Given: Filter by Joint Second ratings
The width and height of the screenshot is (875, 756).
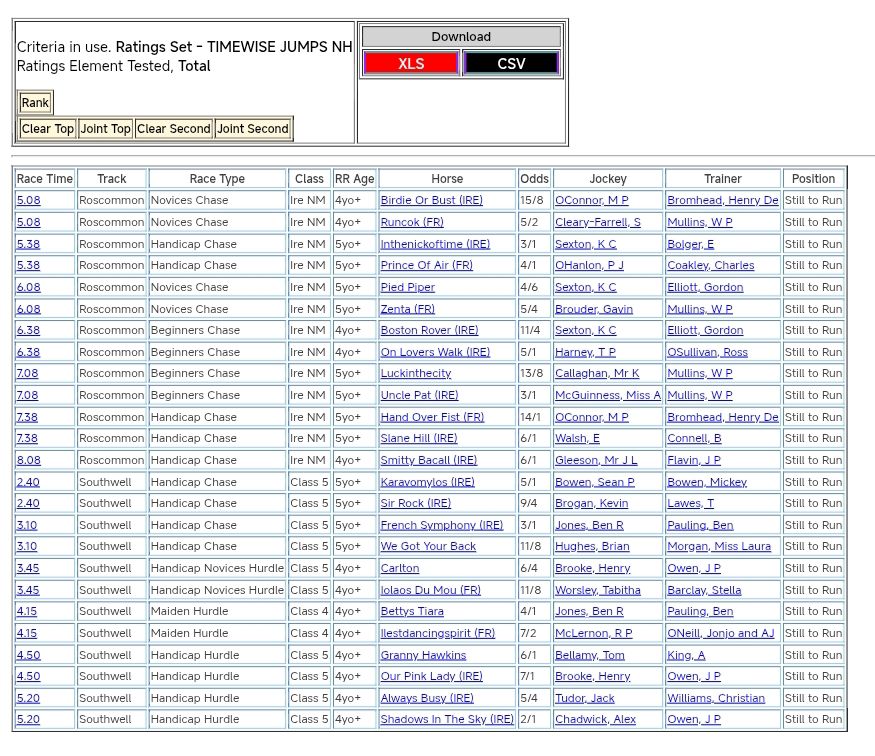Looking at the screenshot, I should coord(253,129).
